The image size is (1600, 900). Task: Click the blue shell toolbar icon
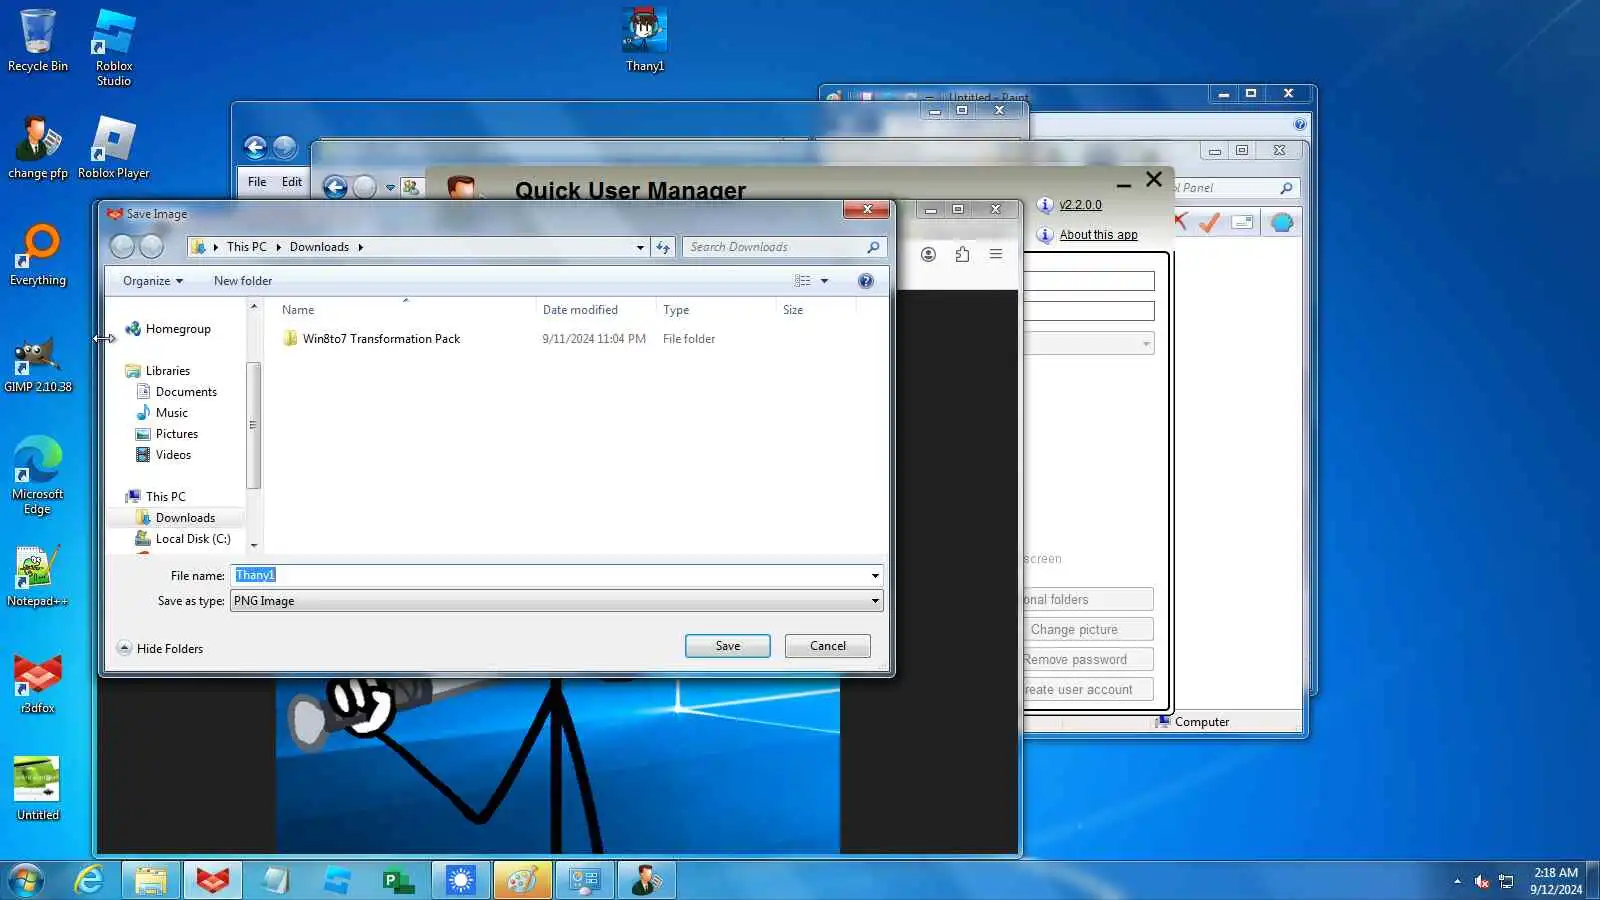click(1282, 222)
